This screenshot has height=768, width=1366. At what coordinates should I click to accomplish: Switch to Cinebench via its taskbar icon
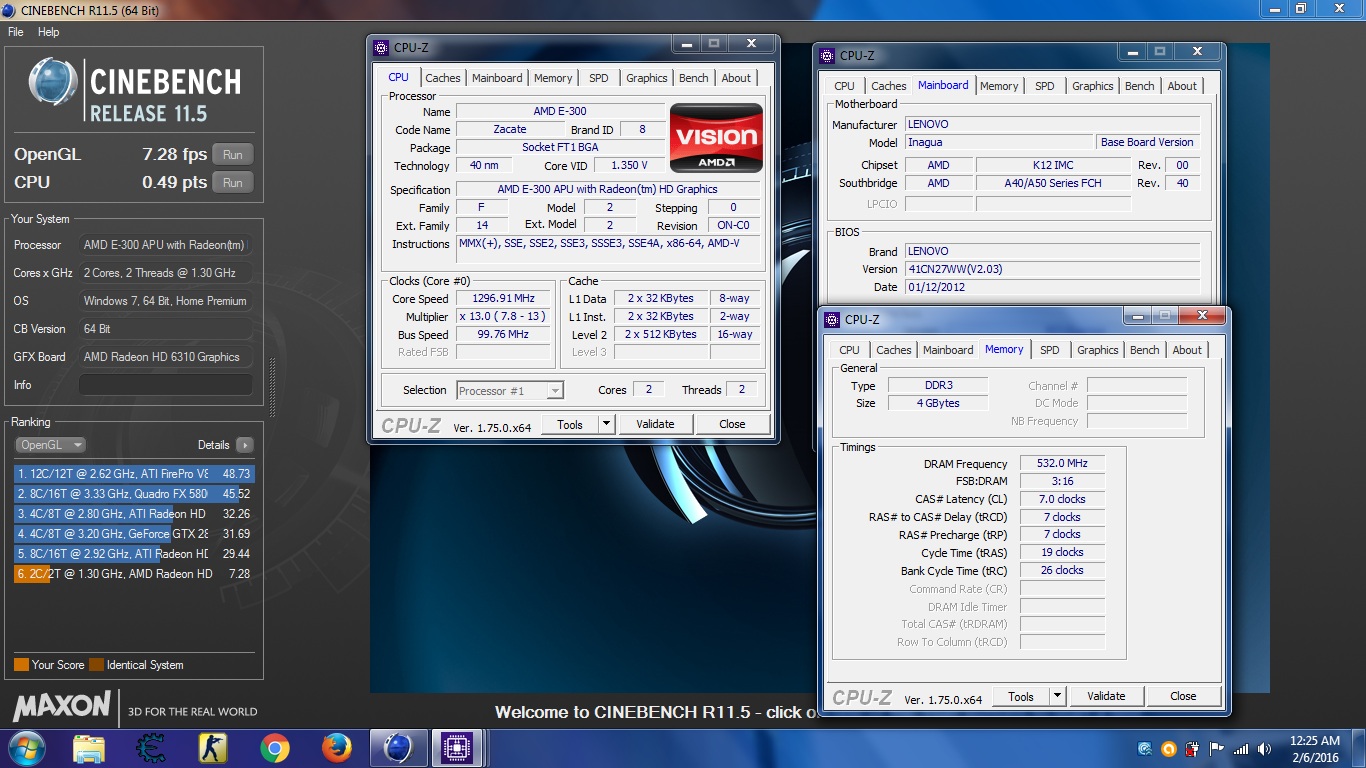398,748
